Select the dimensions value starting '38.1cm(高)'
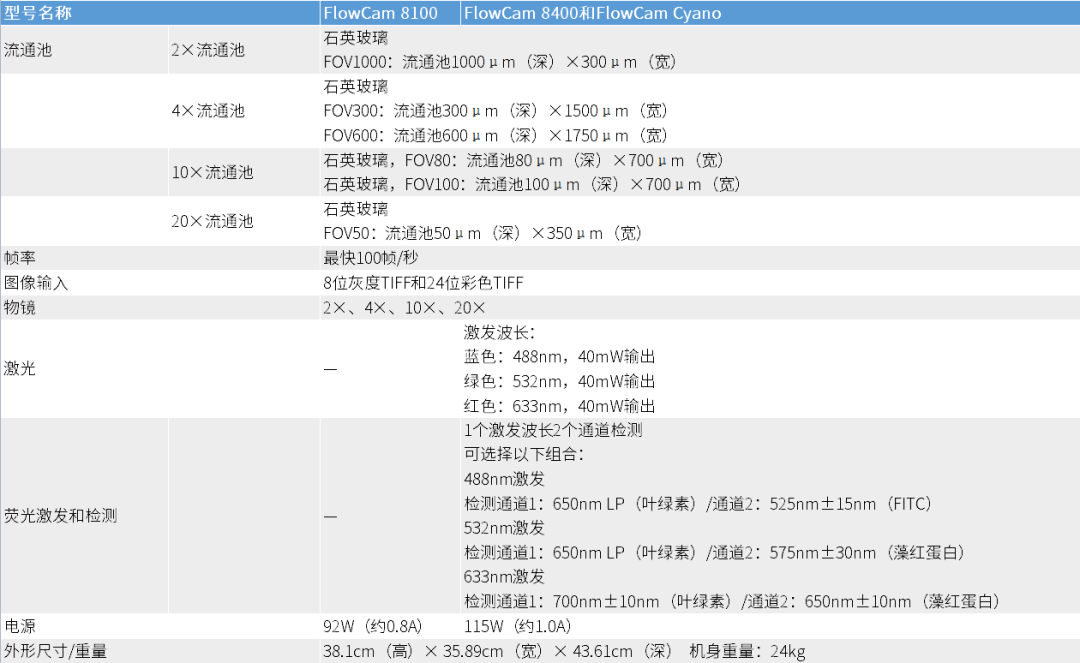This screenshot has height=663, width=1080. pos(564,651)
